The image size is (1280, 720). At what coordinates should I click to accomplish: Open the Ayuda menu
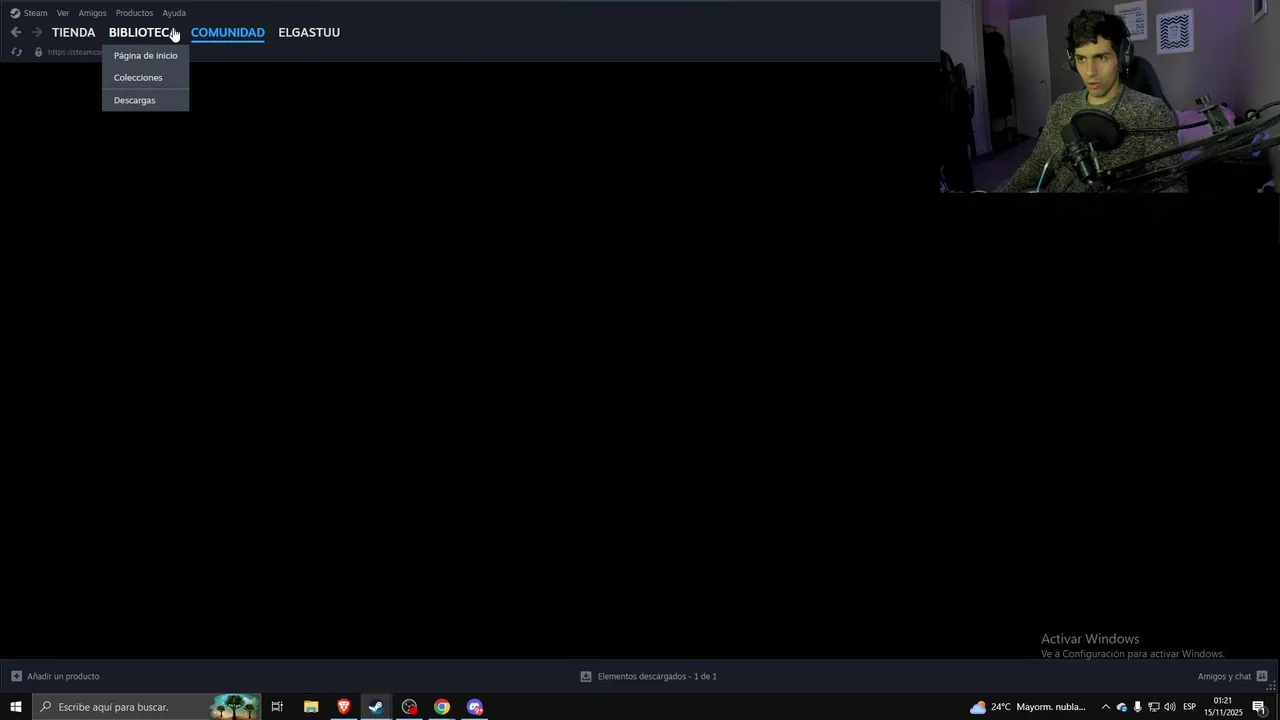coord(174,13)
